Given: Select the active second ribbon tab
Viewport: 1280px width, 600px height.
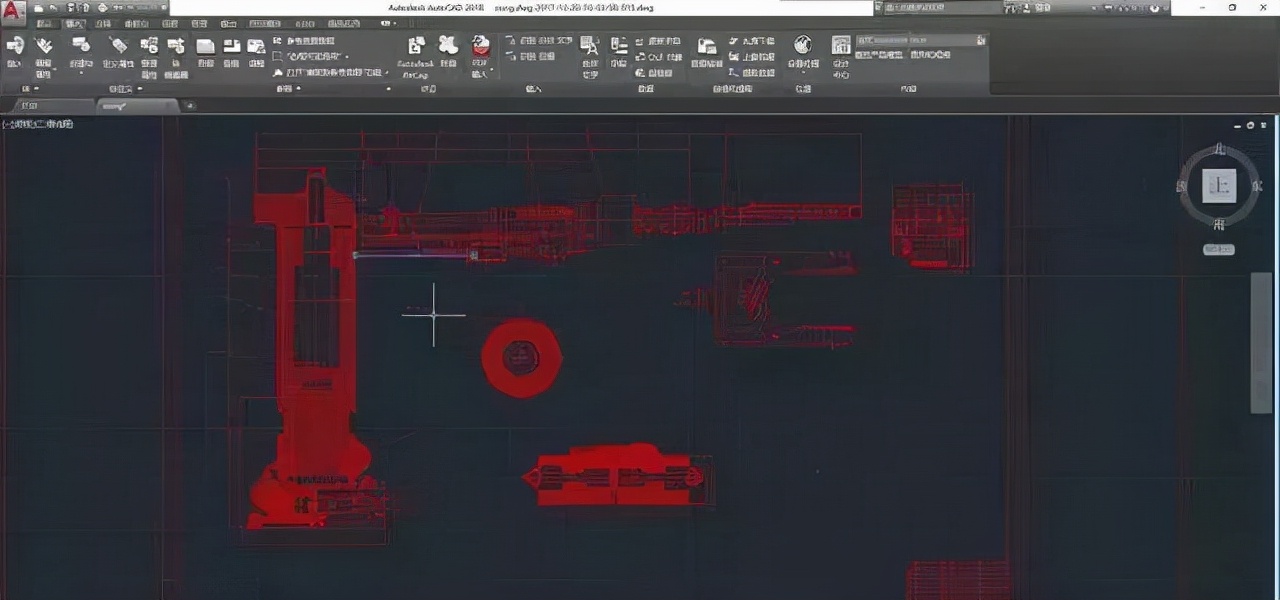Looking at the screenshot, I should pos(74,23).
